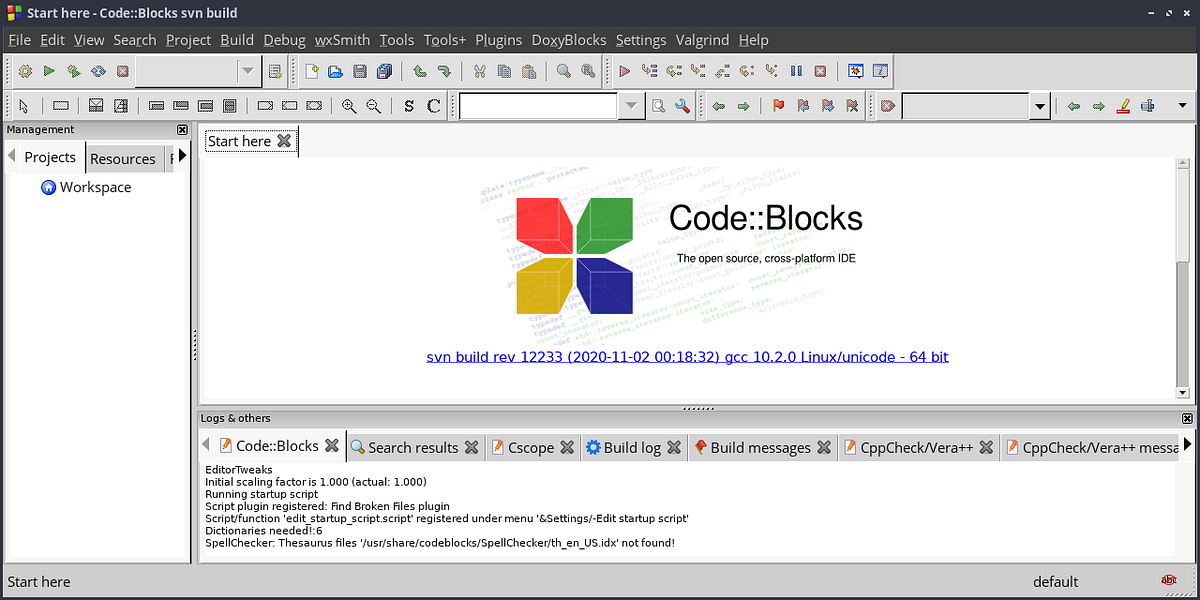
Task: Click the debugger Pause icon
Action: click(x=796, y=71)
